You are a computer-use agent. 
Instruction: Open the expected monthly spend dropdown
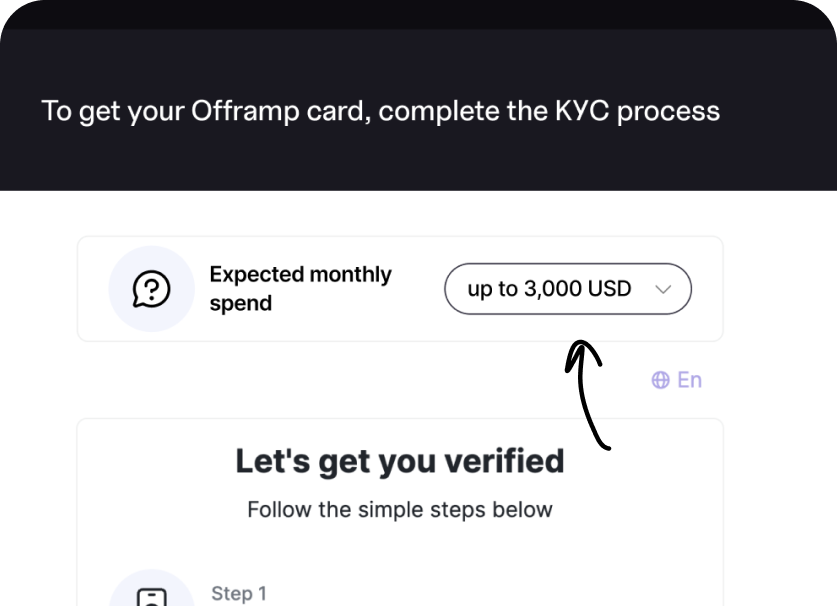568,289
